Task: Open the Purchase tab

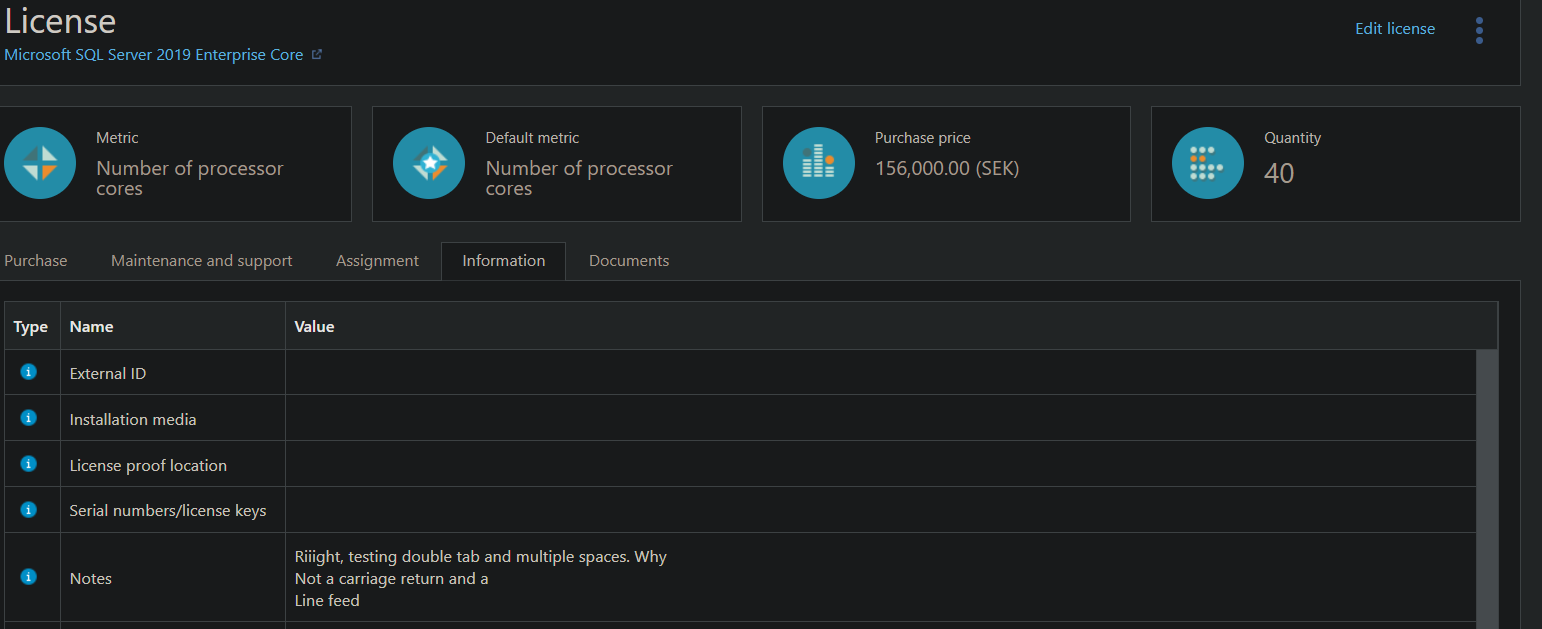Action: coord(36,261)
